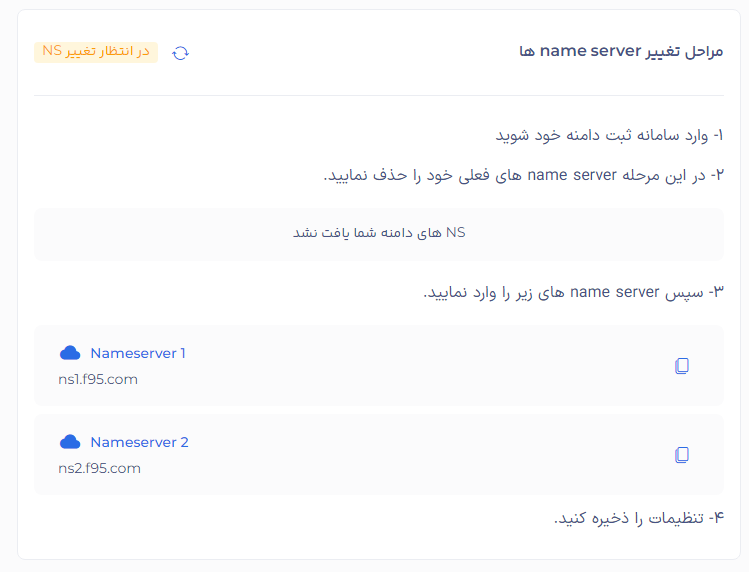Image resolution: width=749 pixels, height=572 pixels.
Task: Click the ns1.f95.com address text
Action: pyautogui.click(x=98, y=379)
